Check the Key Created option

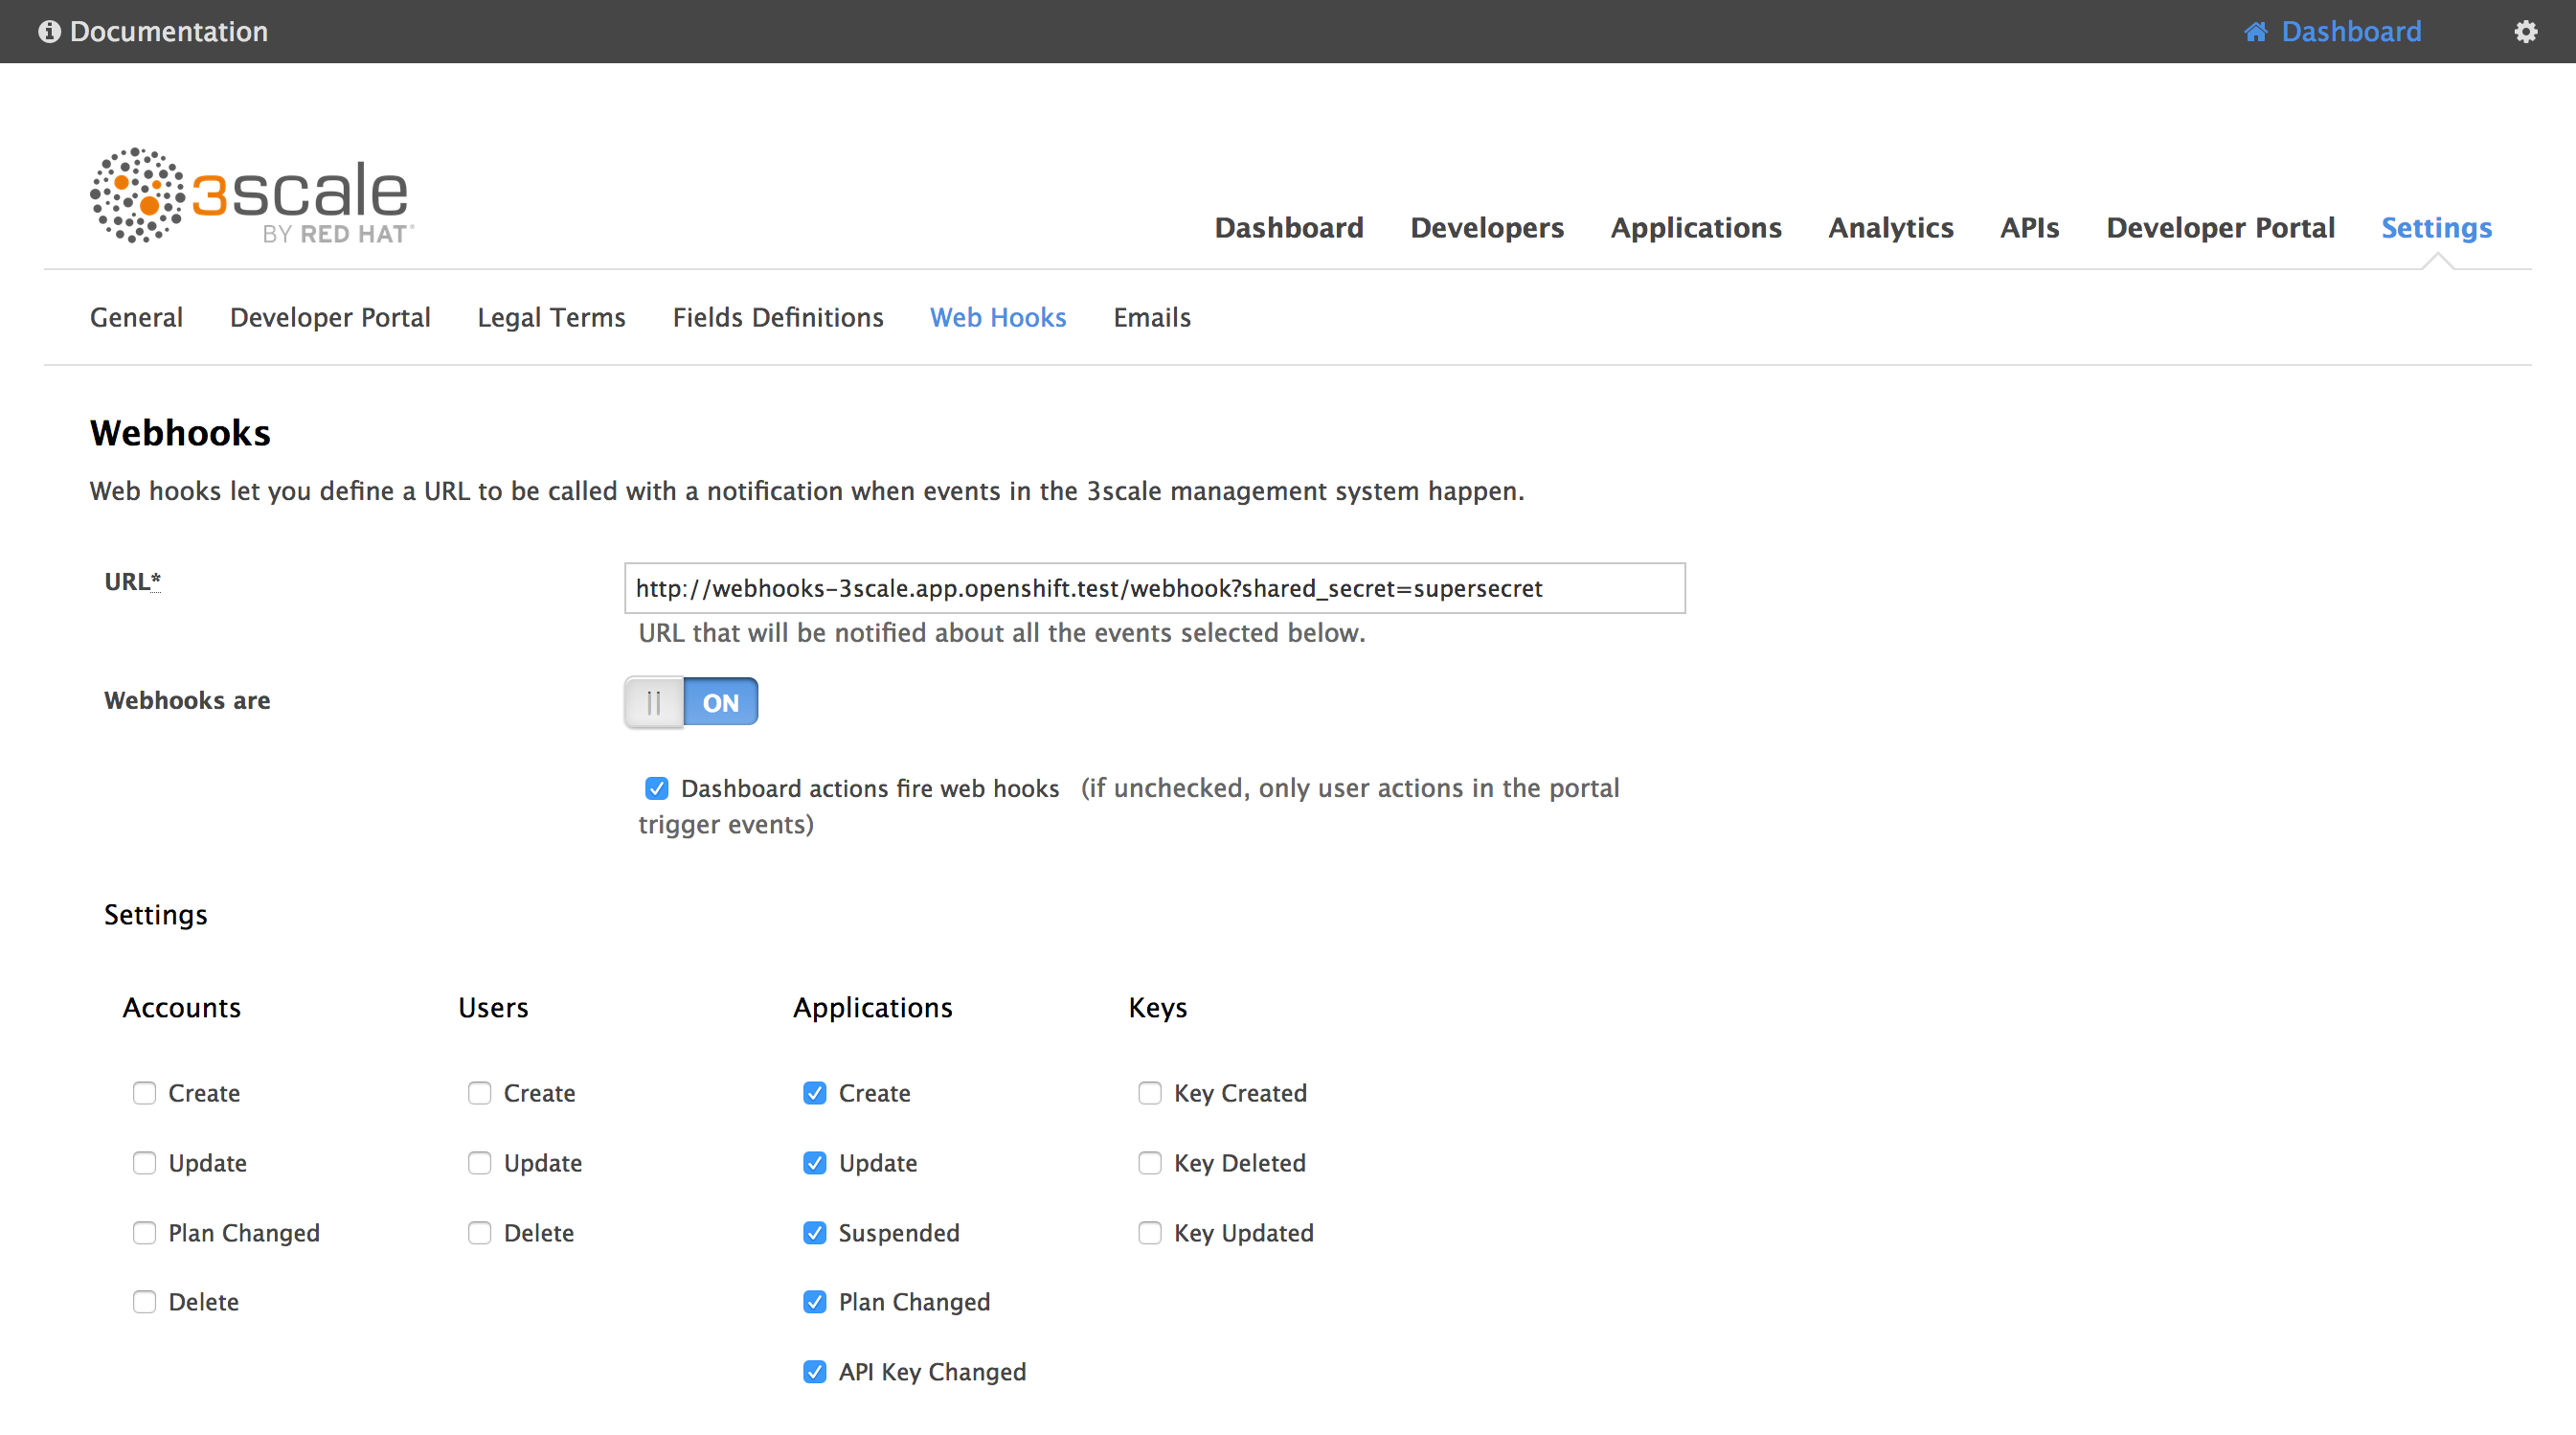(x=1150, y=1093)
